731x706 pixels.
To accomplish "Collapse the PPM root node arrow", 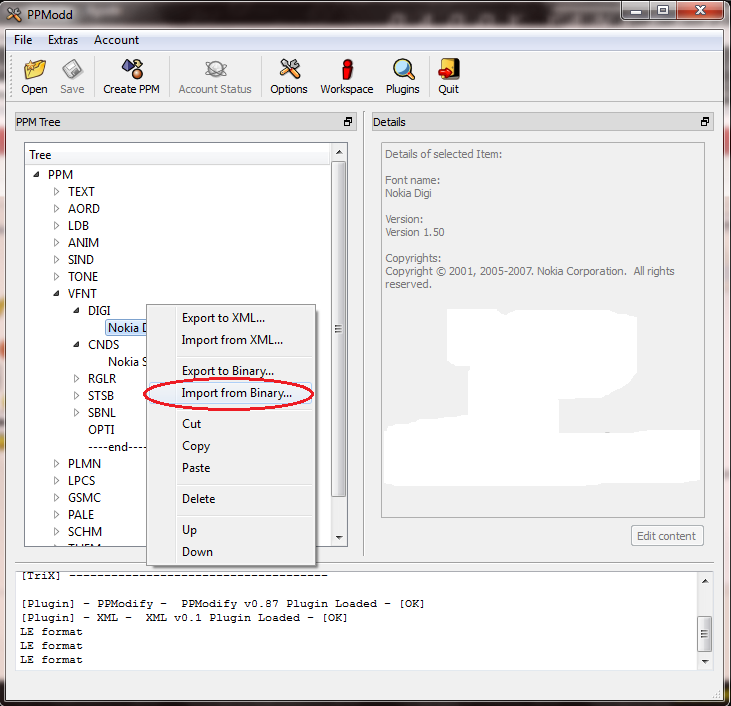I will 36,174.
